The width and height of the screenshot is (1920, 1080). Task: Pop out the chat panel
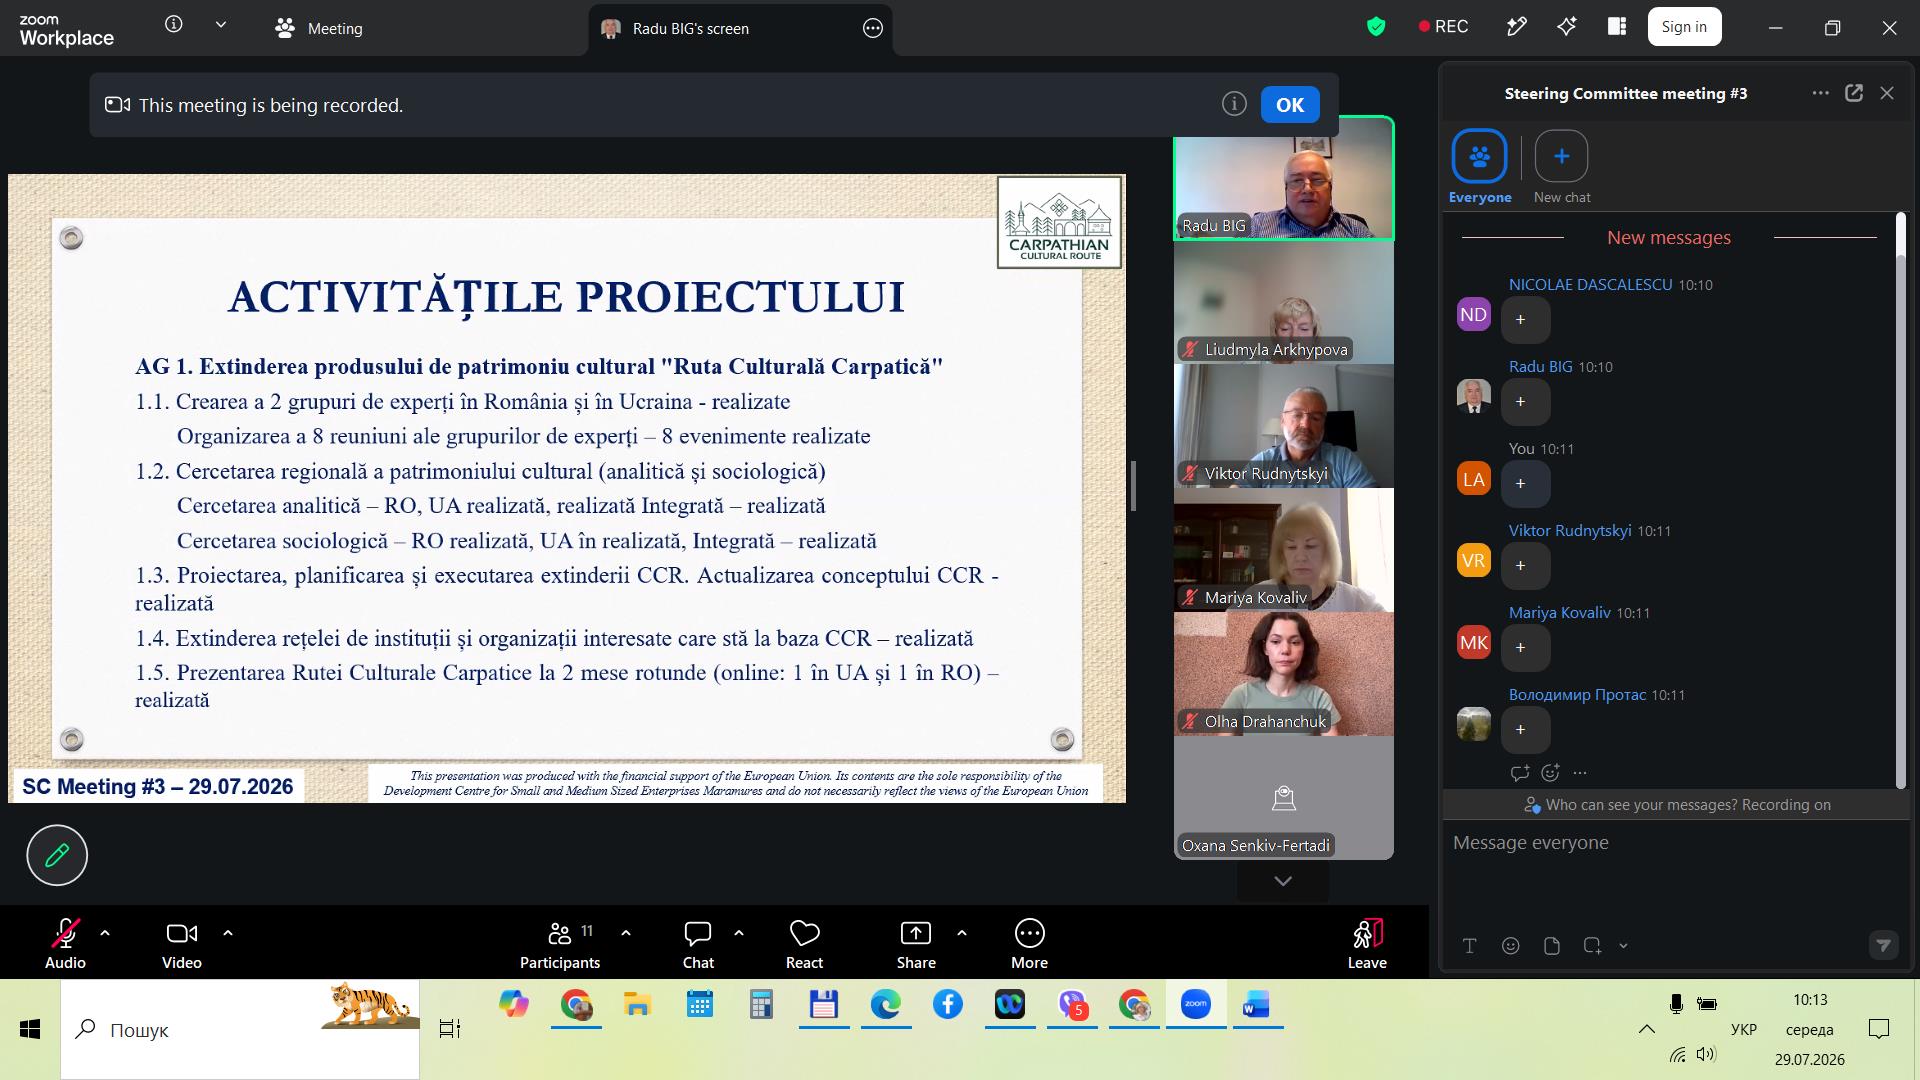[1854, 93]
